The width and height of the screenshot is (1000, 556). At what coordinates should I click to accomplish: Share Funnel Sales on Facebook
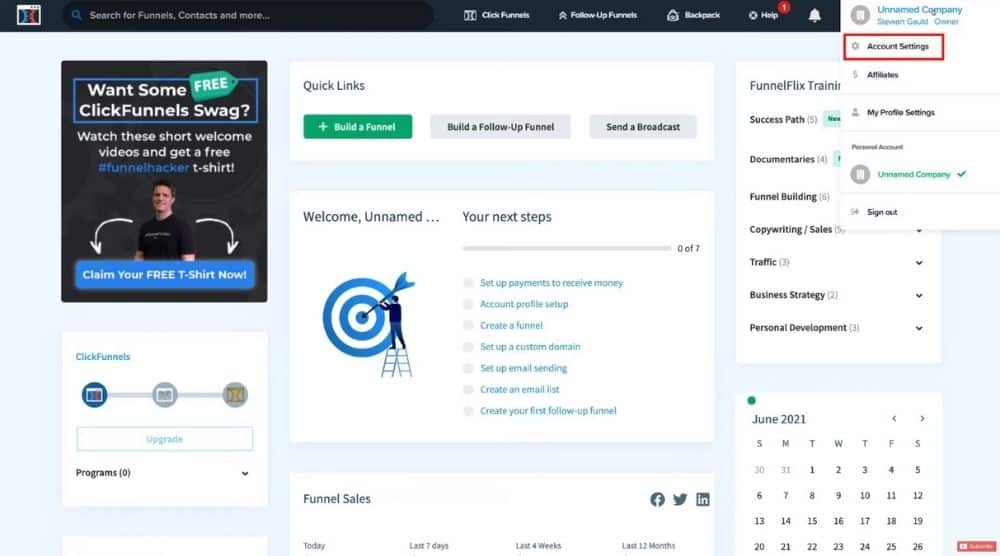[x=658, y=499]
